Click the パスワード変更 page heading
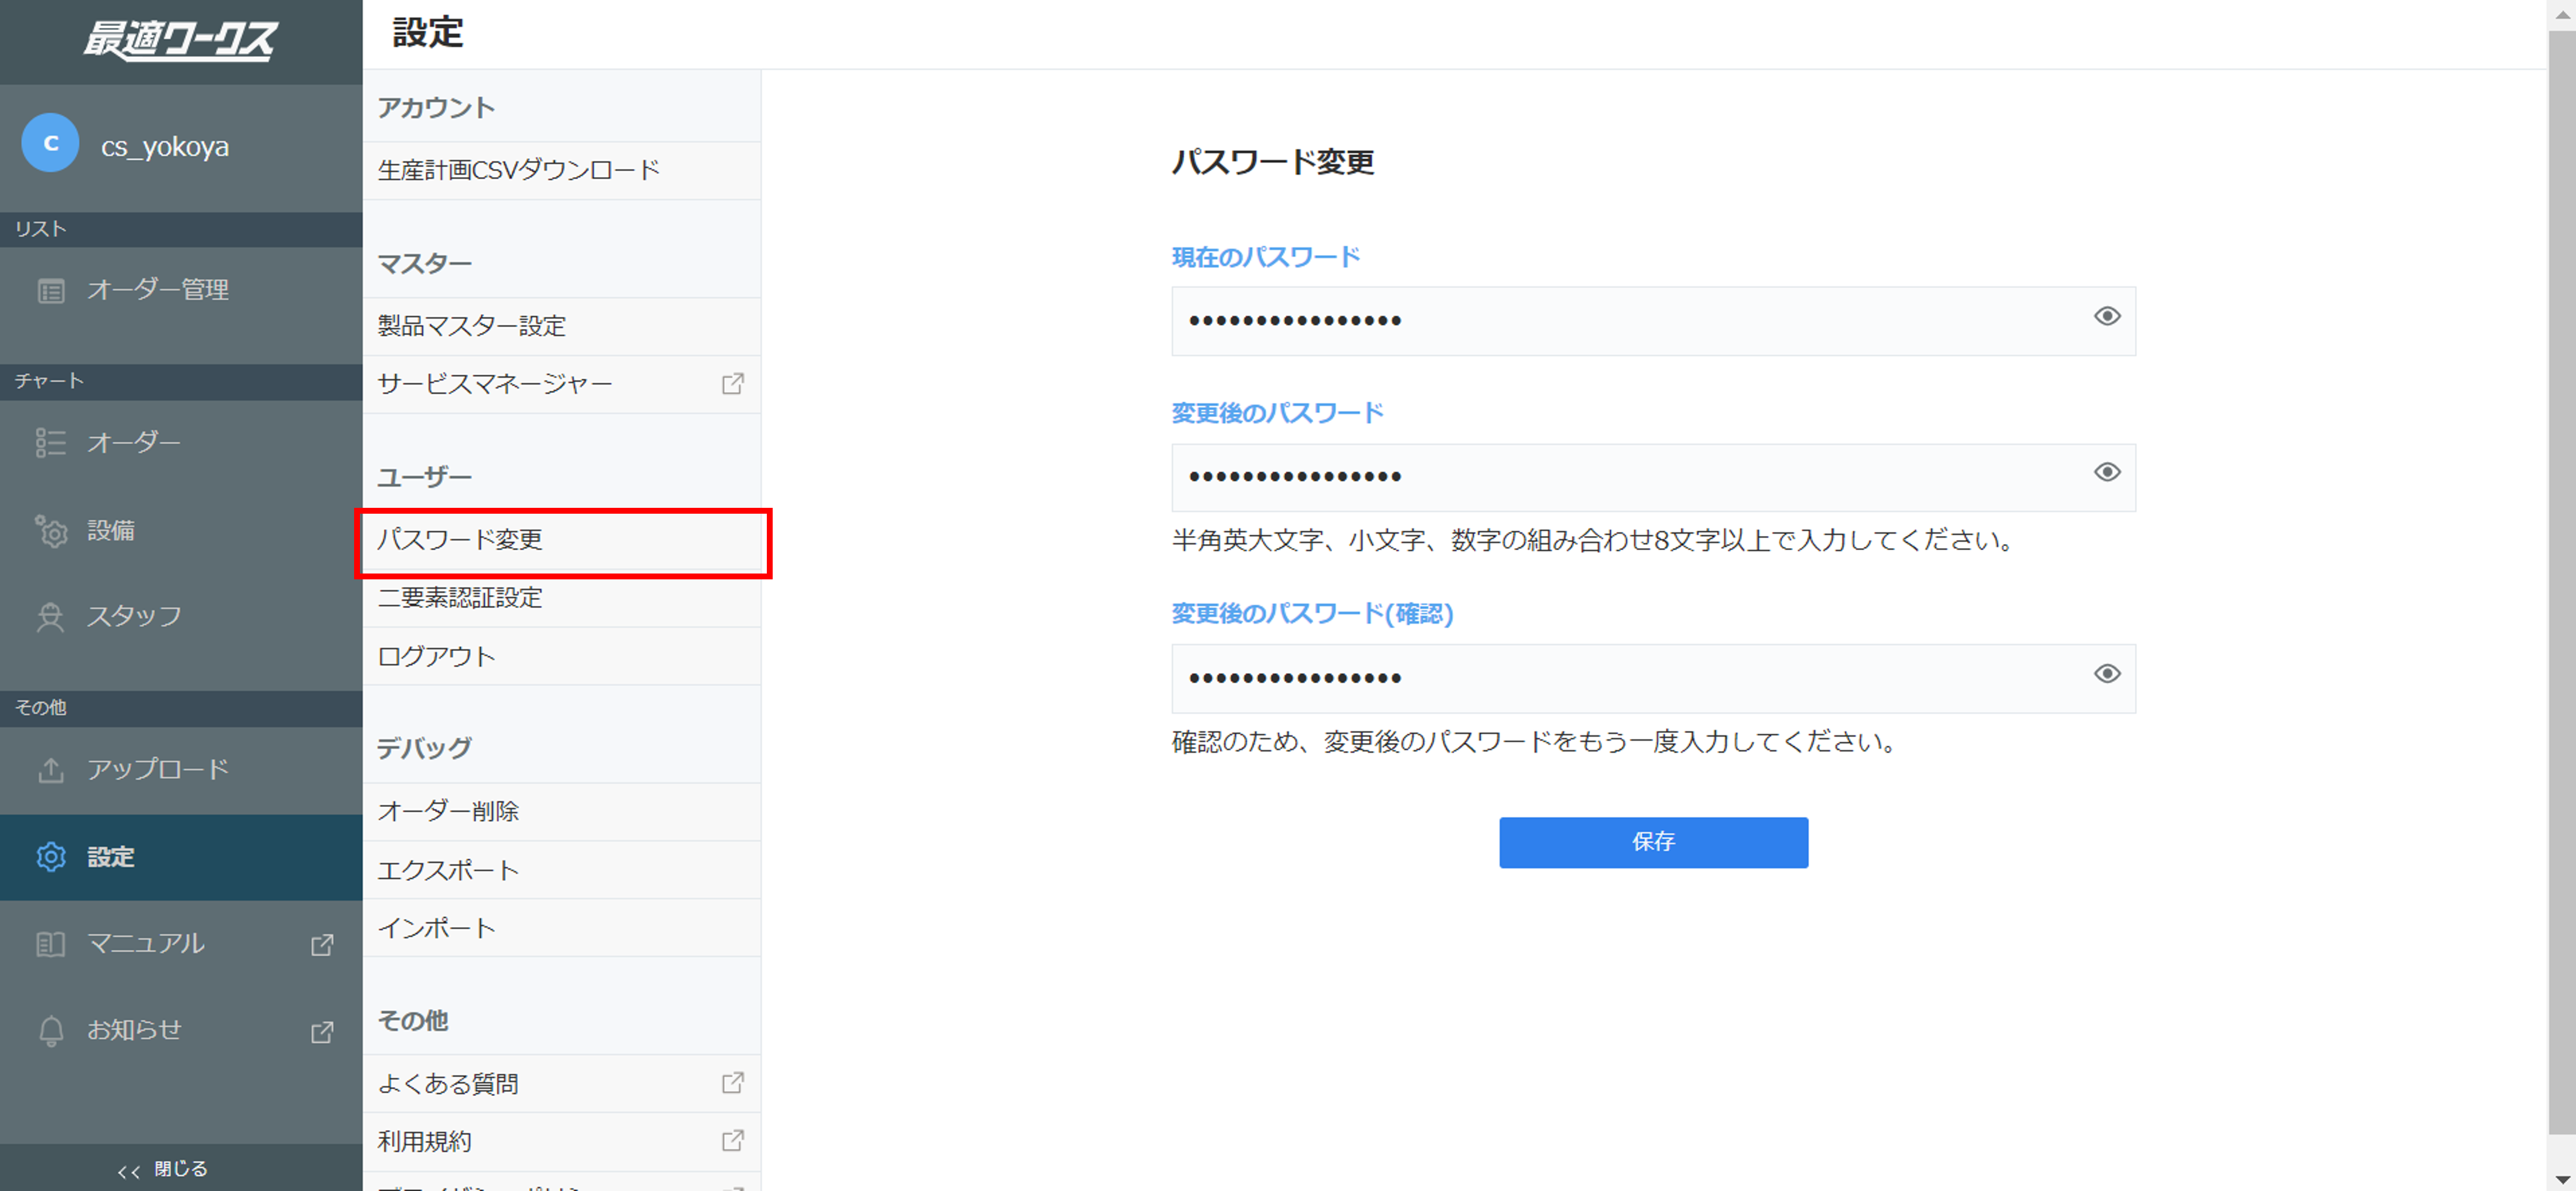The height and width of the screenshot is (1191, 2576). [1273, 162]
